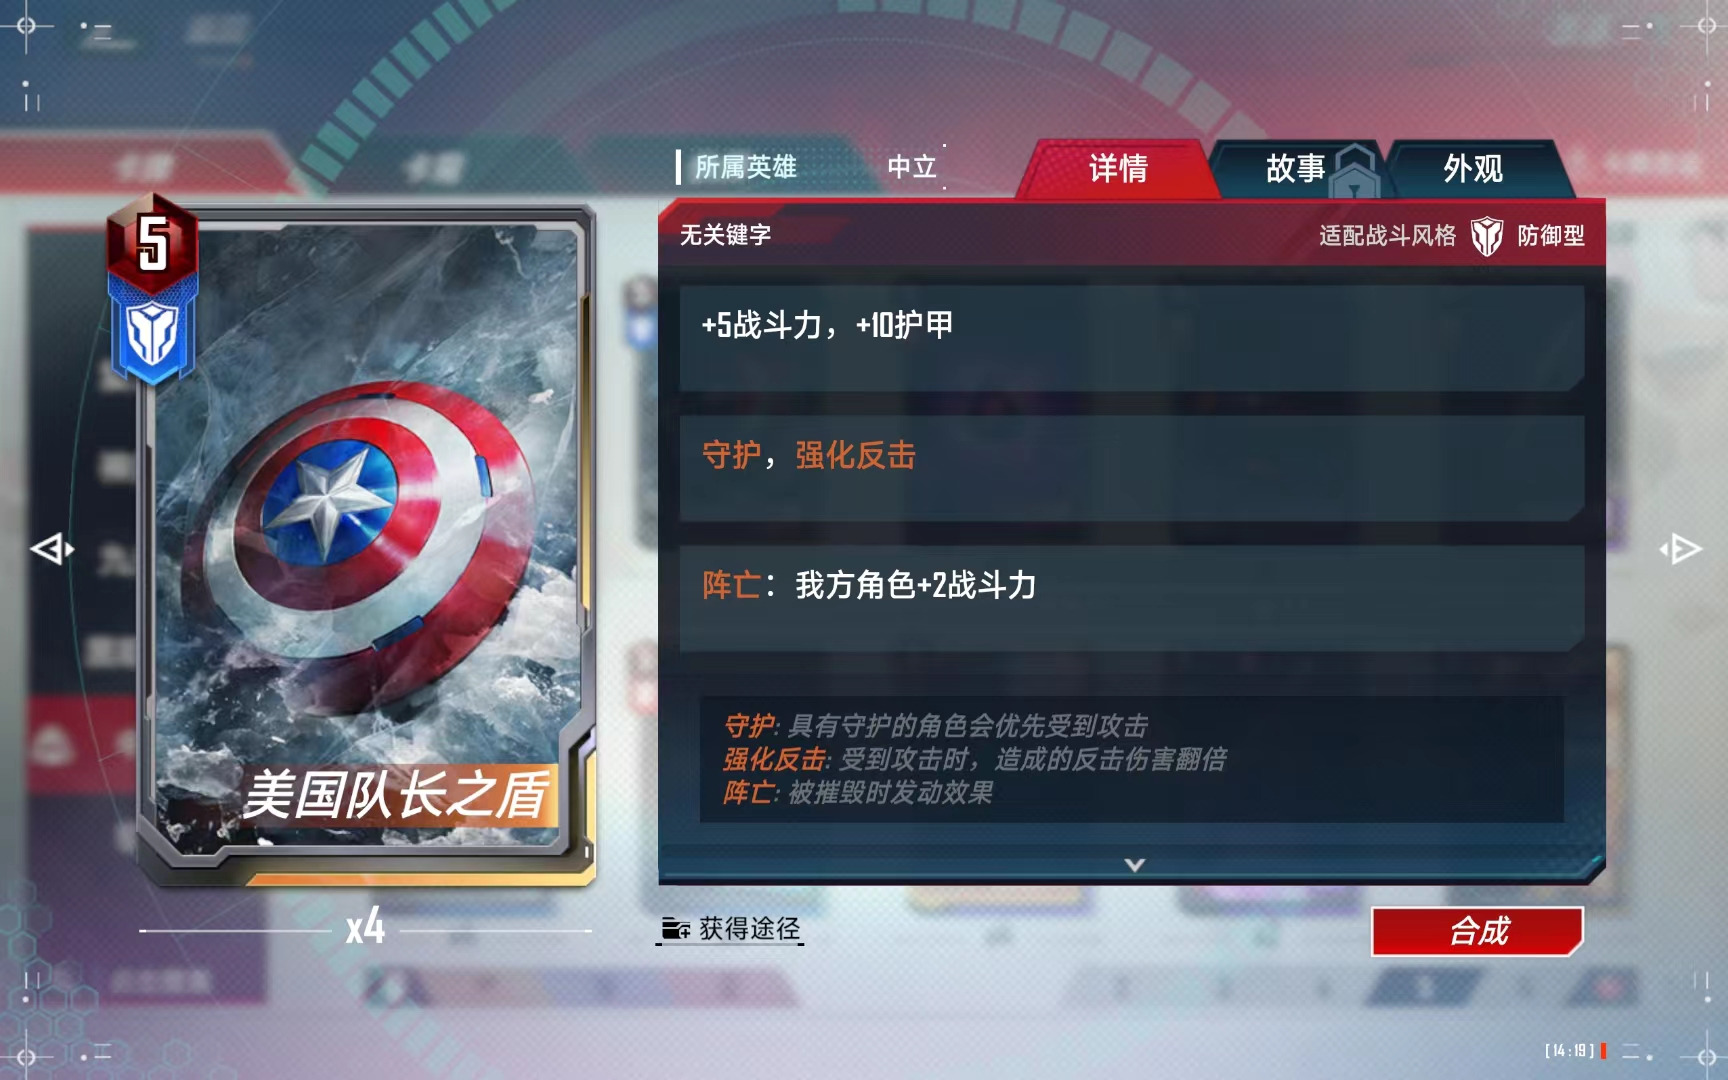Image resolution: width=1728 pixels, height=1080 pixels.
Task: Open the 故事 tab
Action: tap(1295, 169)
